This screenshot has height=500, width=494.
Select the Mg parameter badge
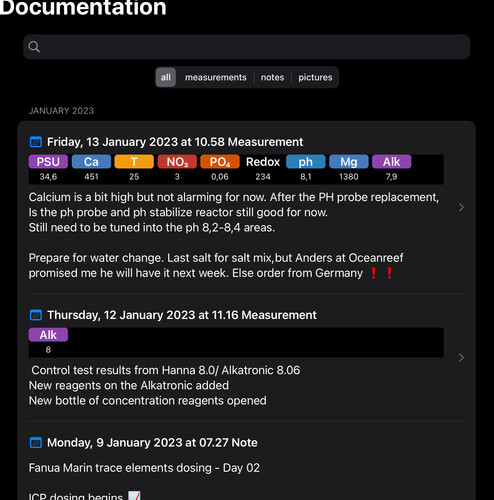tap(349, 162)
